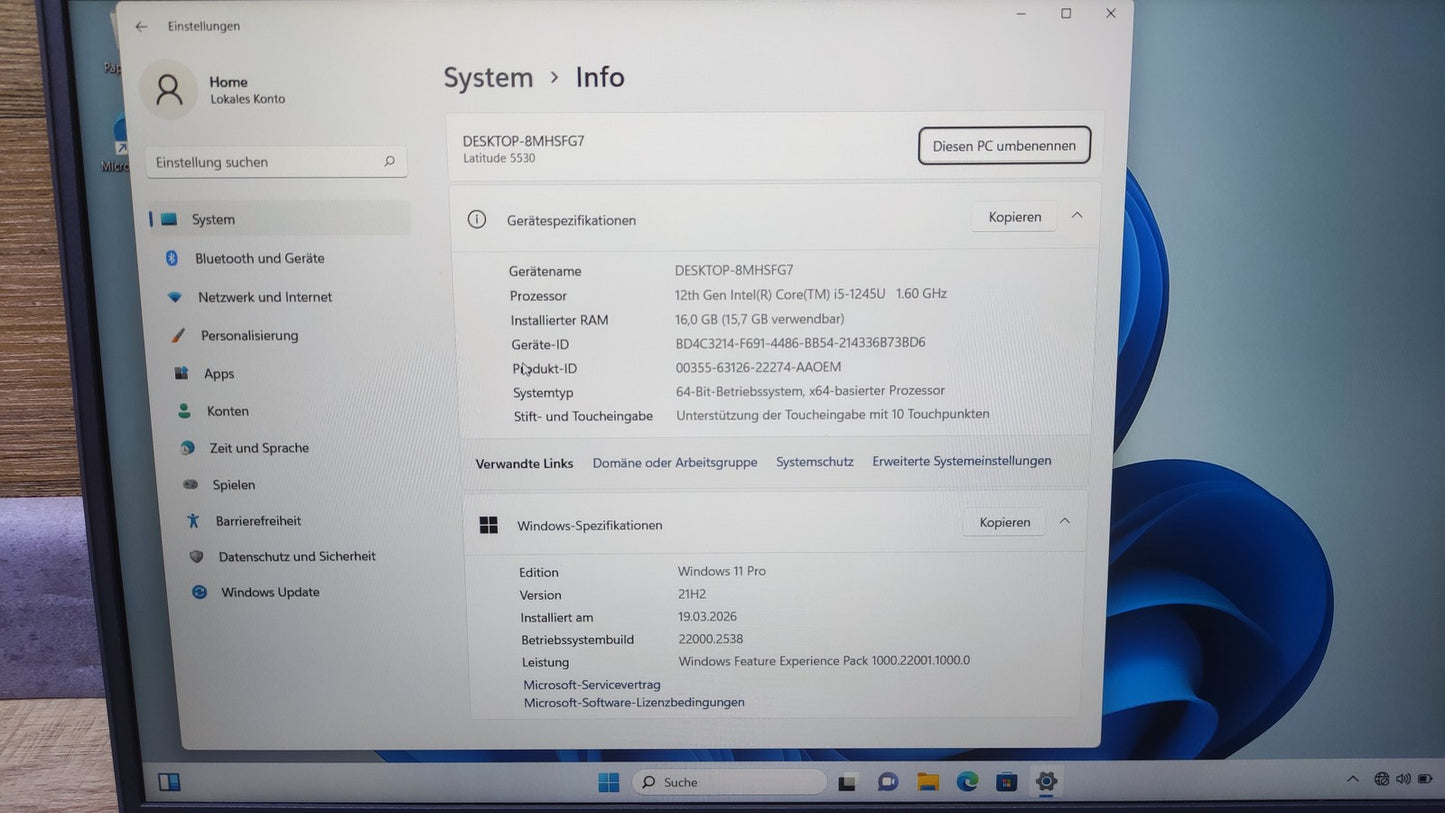The height and width of the screenshot is (813, 1445).
Task: Click the System breadcrumb in the header
Action: pos(488,78)
